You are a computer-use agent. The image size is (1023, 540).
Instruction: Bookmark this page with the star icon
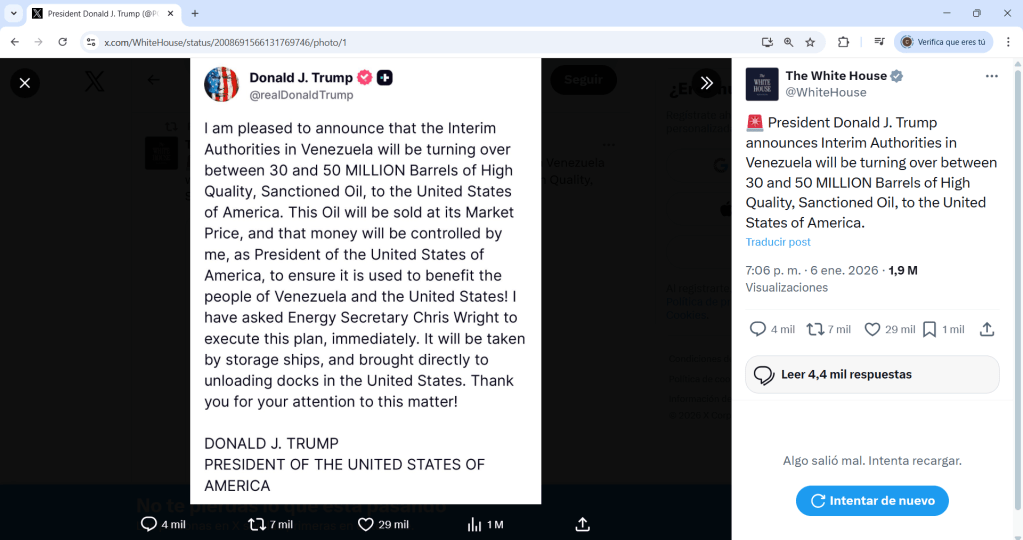(810, 42)
